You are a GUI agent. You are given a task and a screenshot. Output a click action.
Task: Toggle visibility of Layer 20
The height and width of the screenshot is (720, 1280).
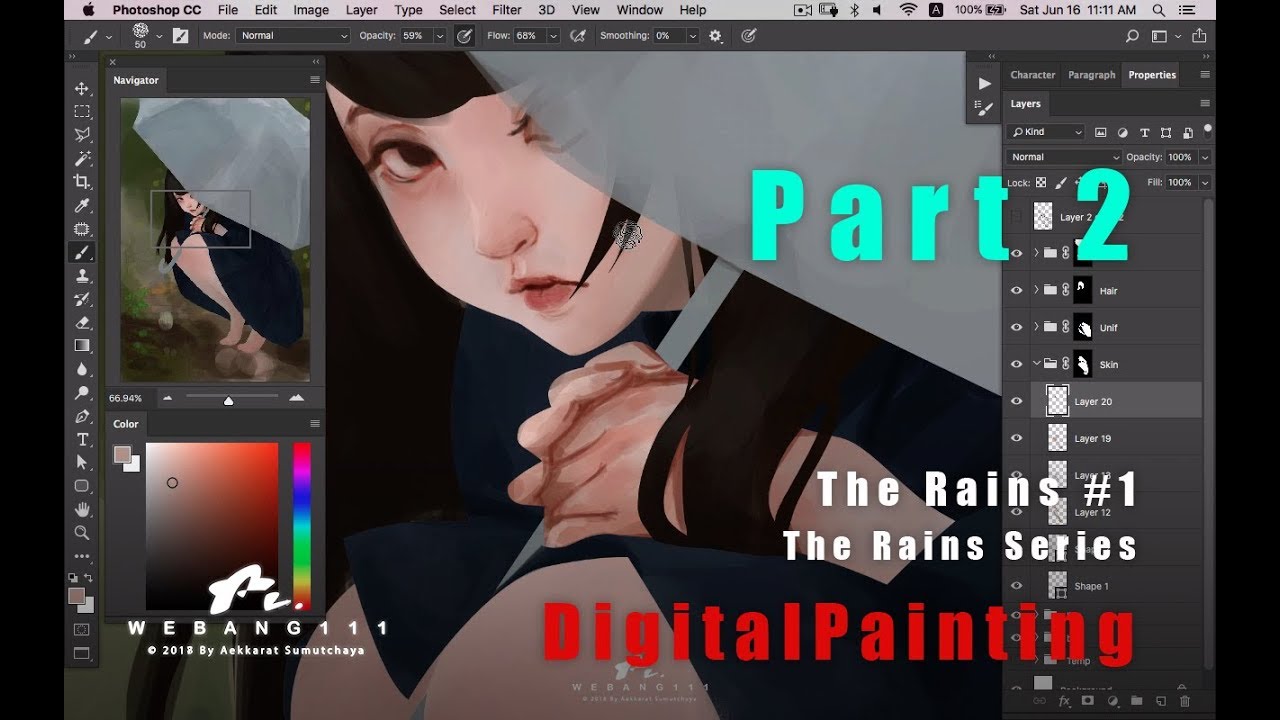pyautogui.click(x=1017, y=402)
